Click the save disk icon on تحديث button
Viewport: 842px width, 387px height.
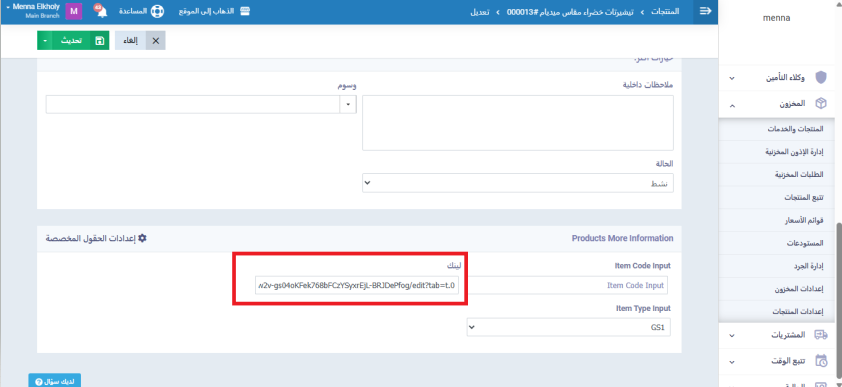pyautogui.click(x=99, y=41)
